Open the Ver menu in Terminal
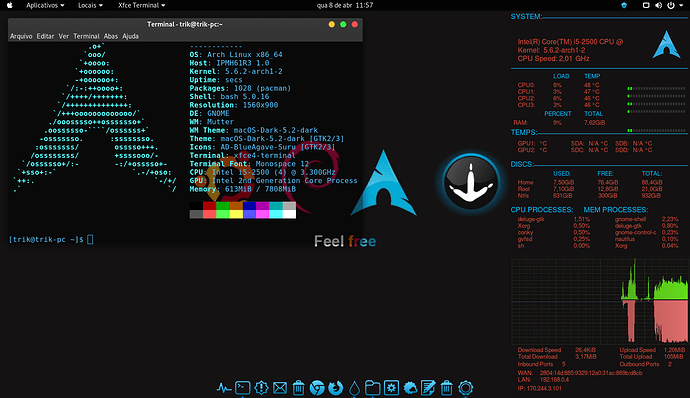This screenshot has width=690, height=398. pyautogui.click(x=64, y=36)
